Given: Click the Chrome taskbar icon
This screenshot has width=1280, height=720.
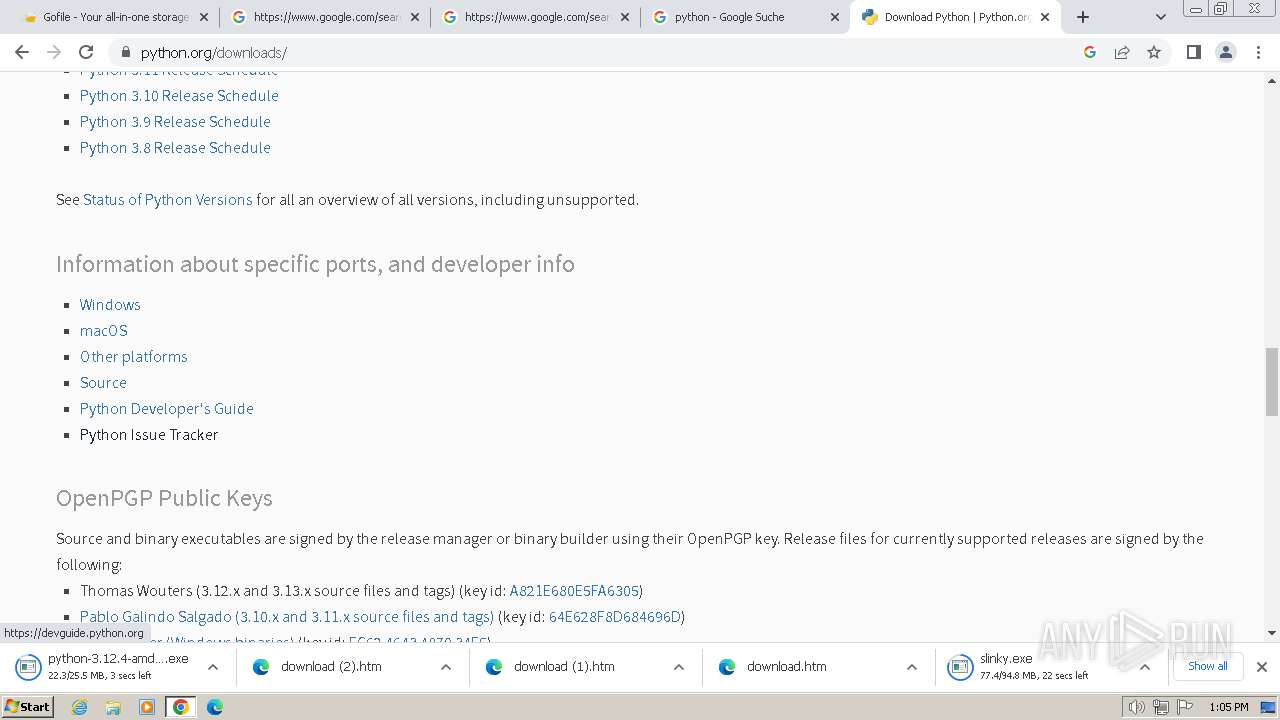Looking at the screenshot, I should (181, 707).
